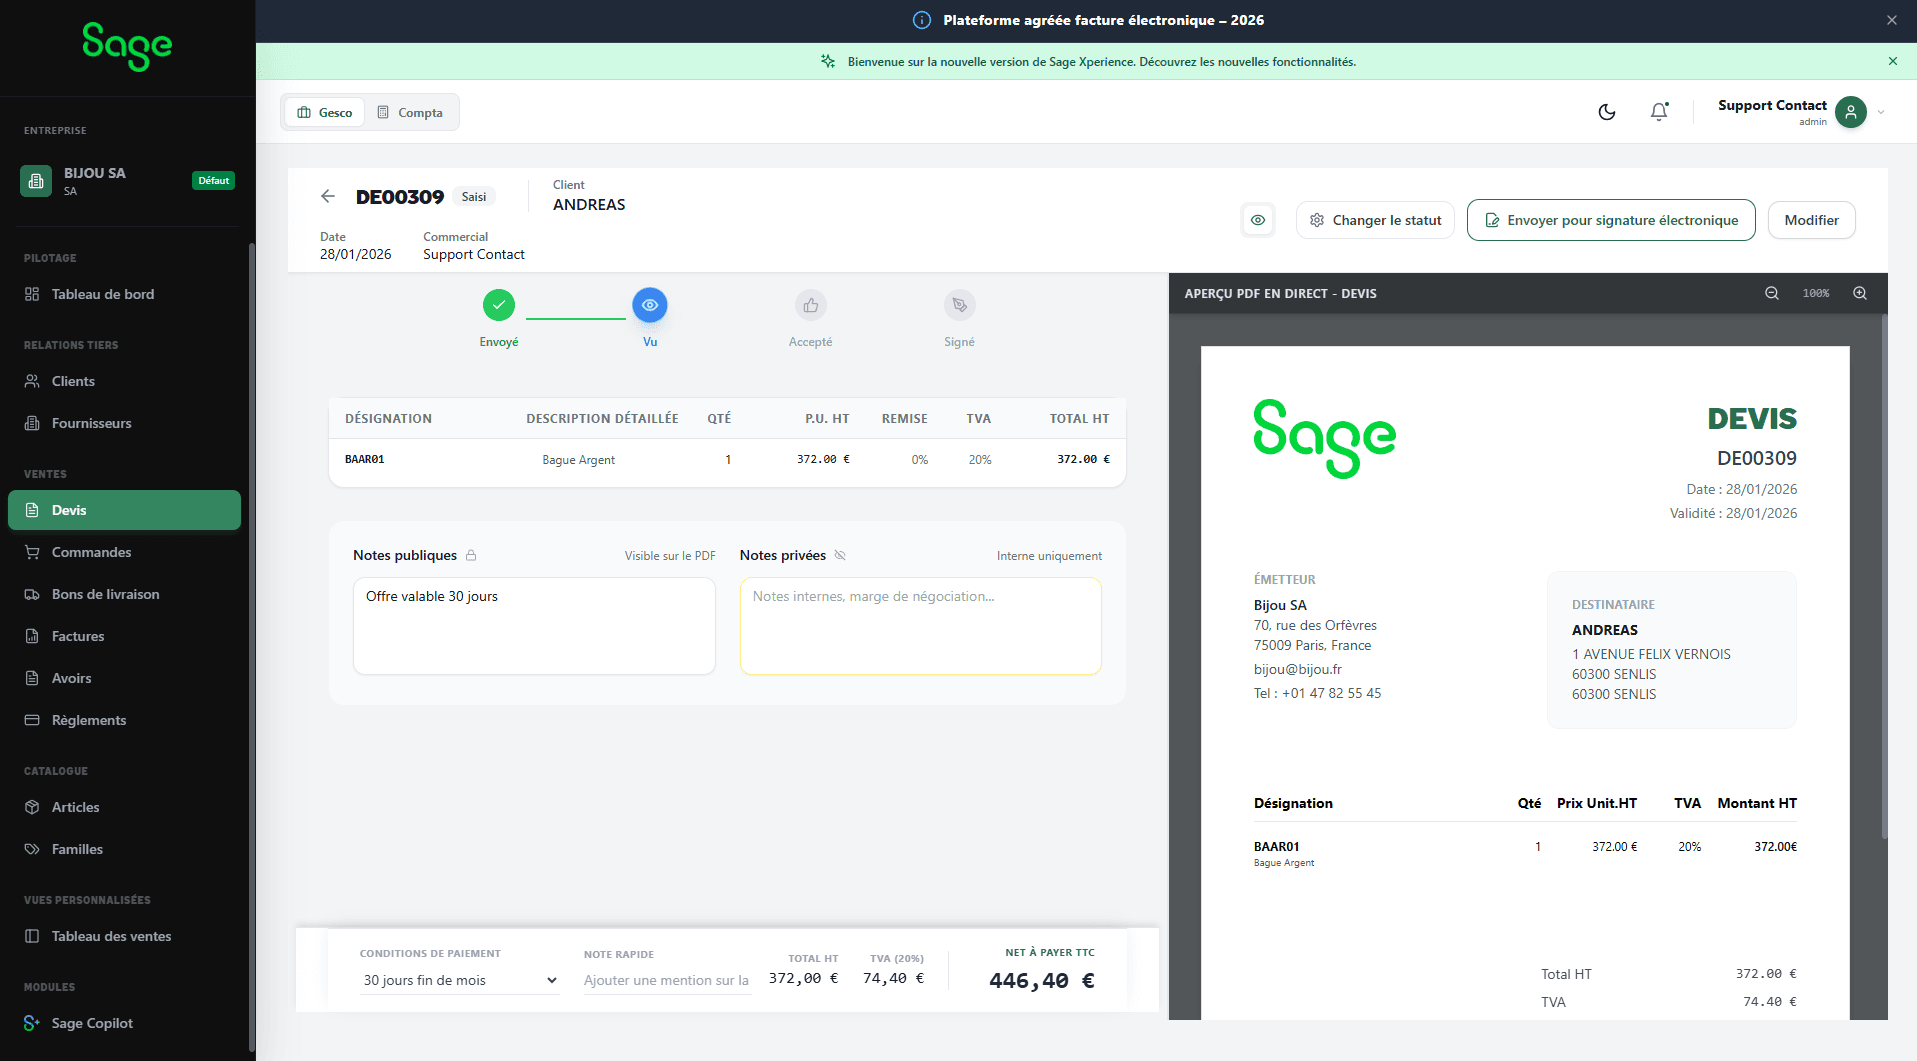
Task: Click the ANDREAS client name
Action: point(589,204)
